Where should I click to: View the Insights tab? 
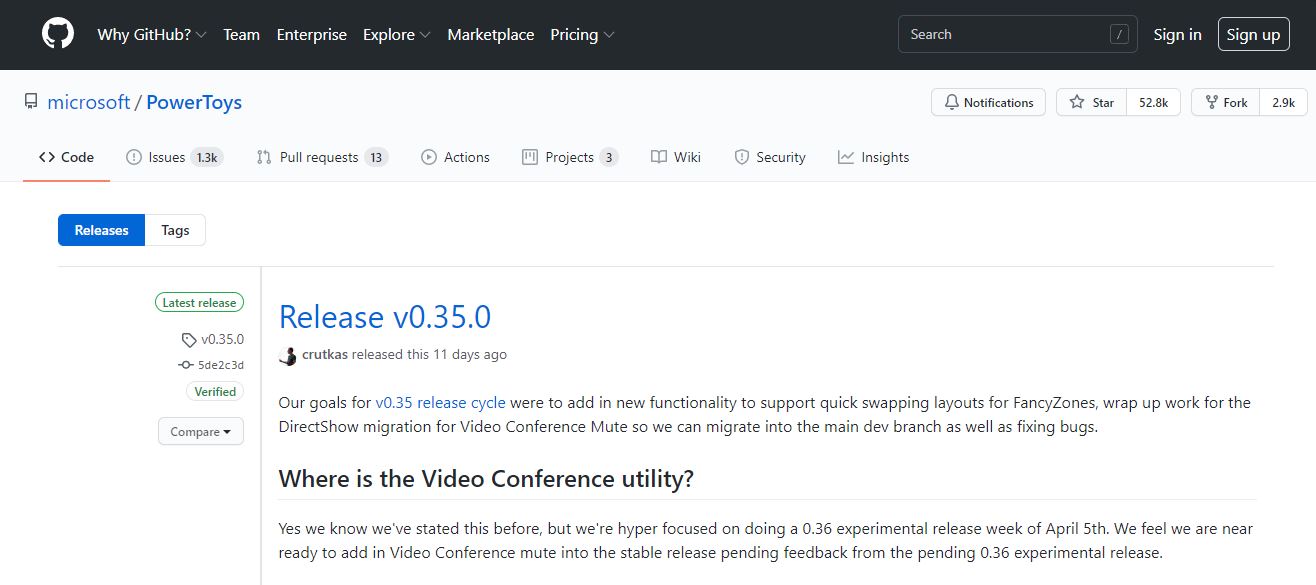(874, 157)
